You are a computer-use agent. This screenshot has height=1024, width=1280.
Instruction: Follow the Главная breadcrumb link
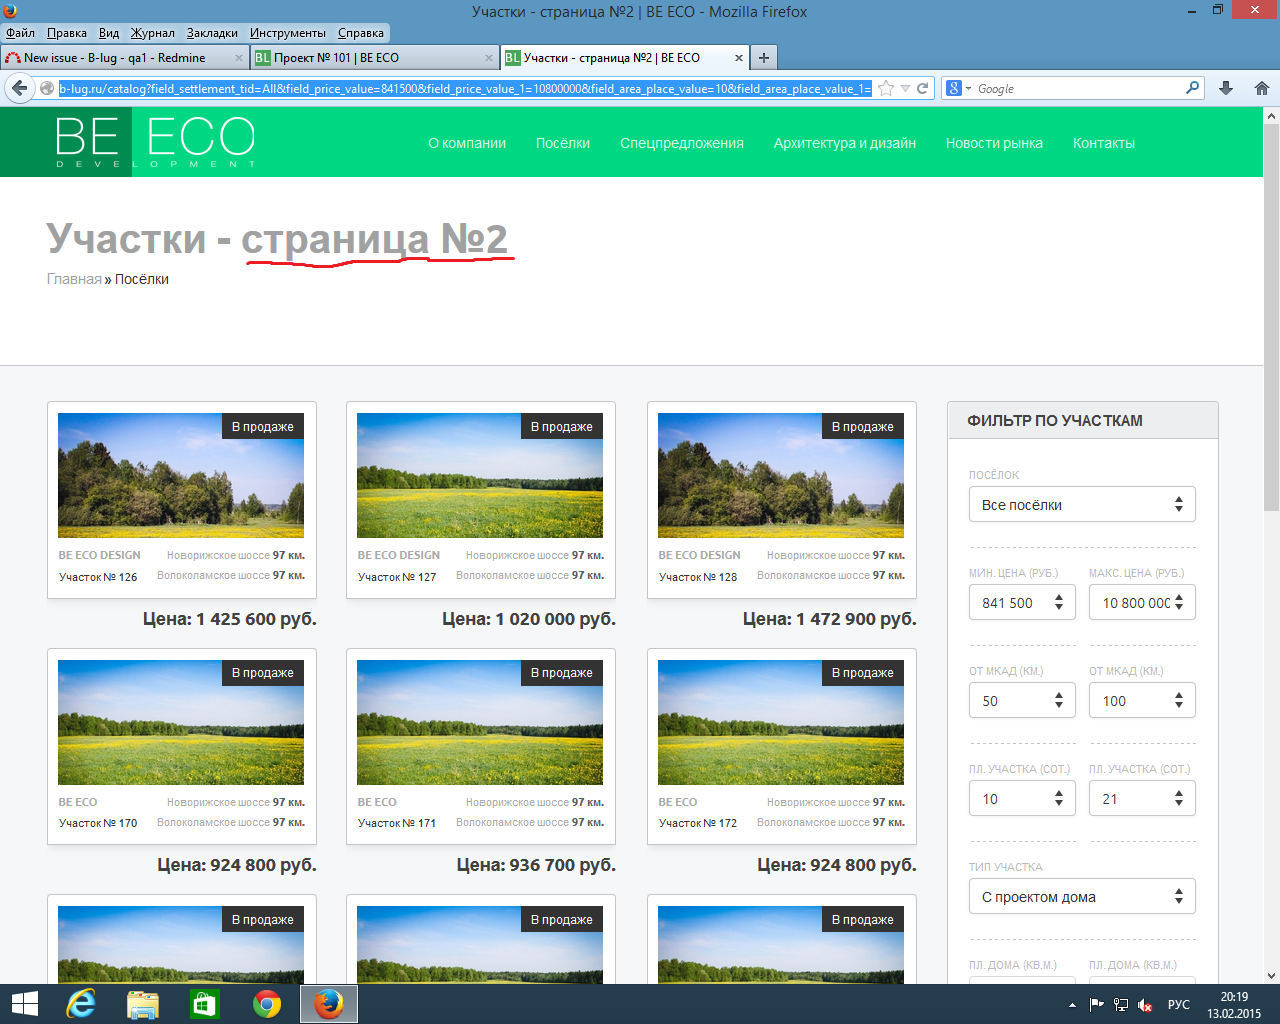[74, 279]
